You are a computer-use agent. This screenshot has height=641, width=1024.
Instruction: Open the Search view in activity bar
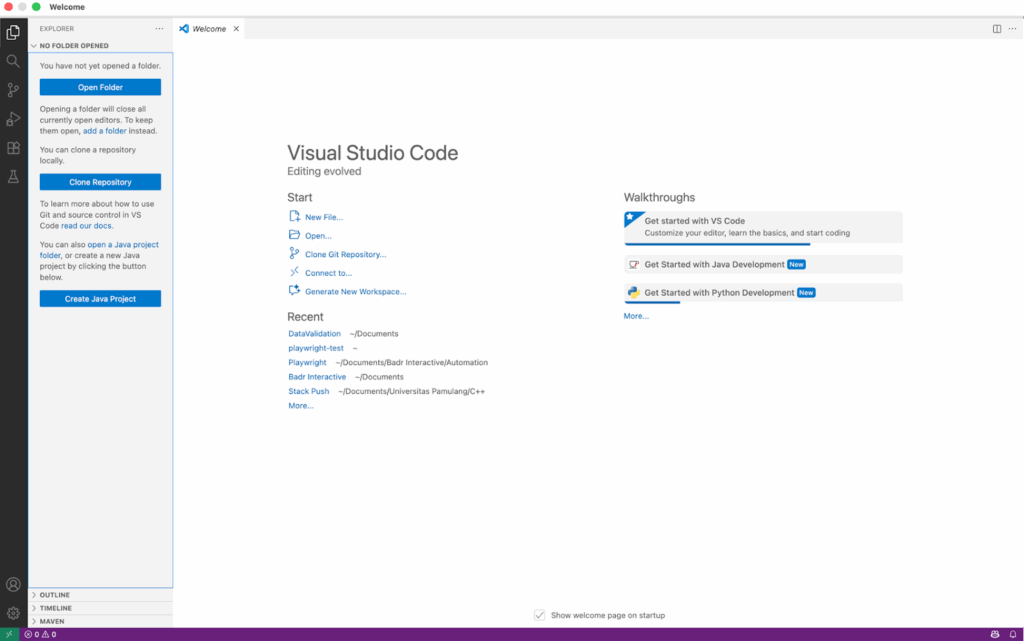point(13,61)
